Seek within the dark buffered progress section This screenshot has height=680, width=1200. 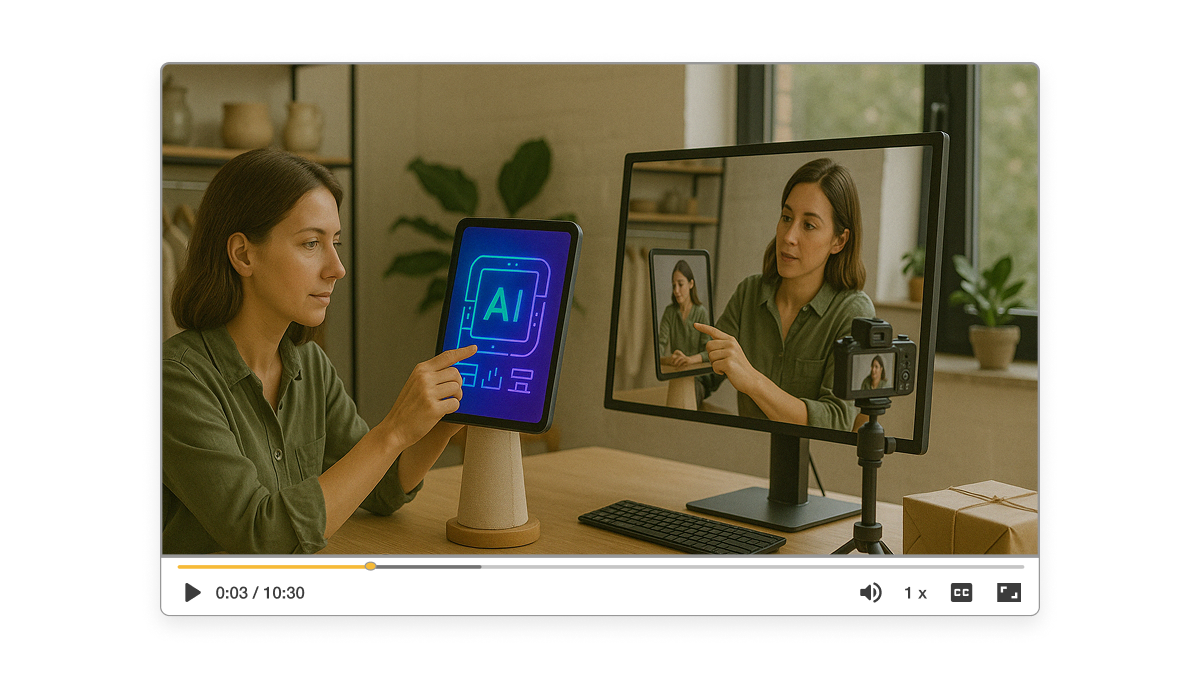click(x=430, y=567)
